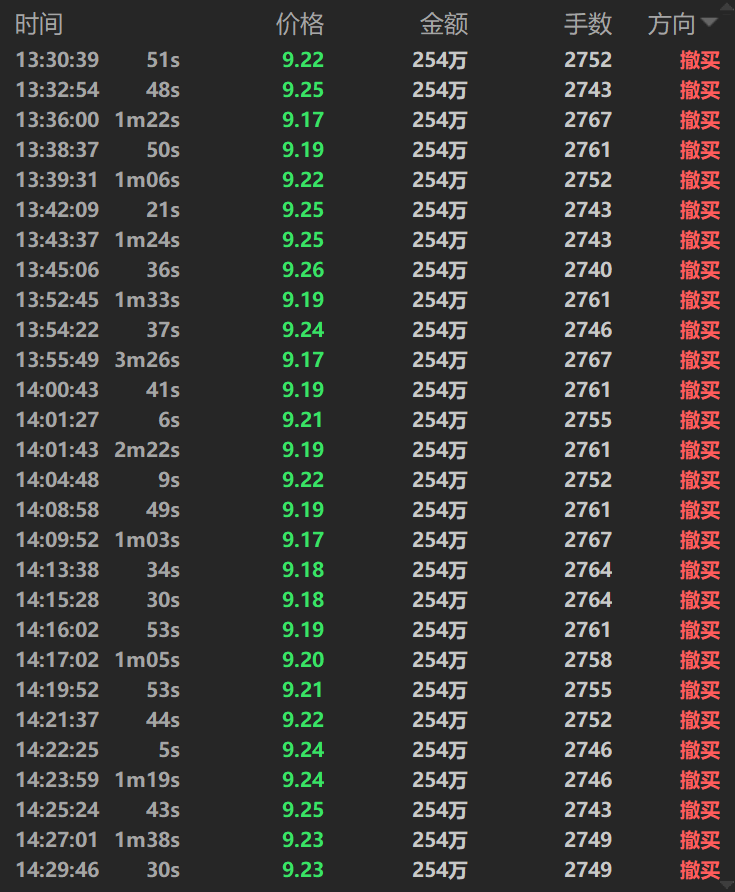Click price 9.26 in the table
Viewport: 735px width, 892px height.
point(303,270)
